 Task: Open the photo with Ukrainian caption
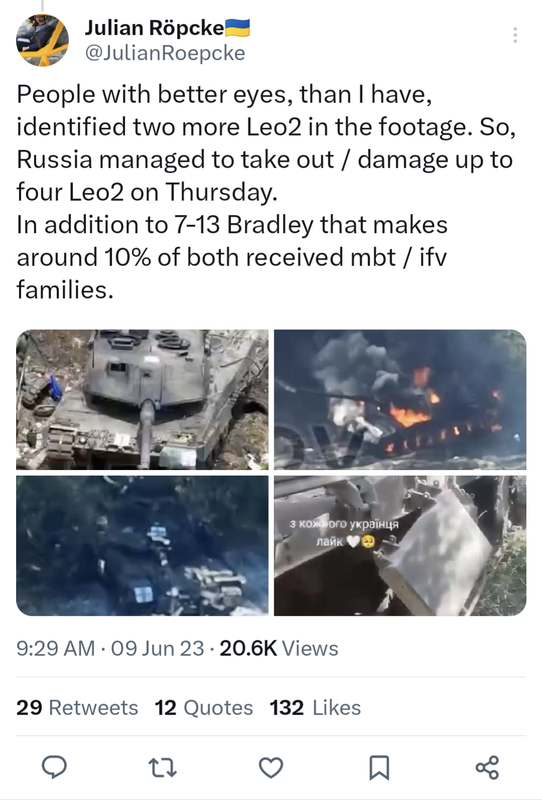tap(400, 546)
